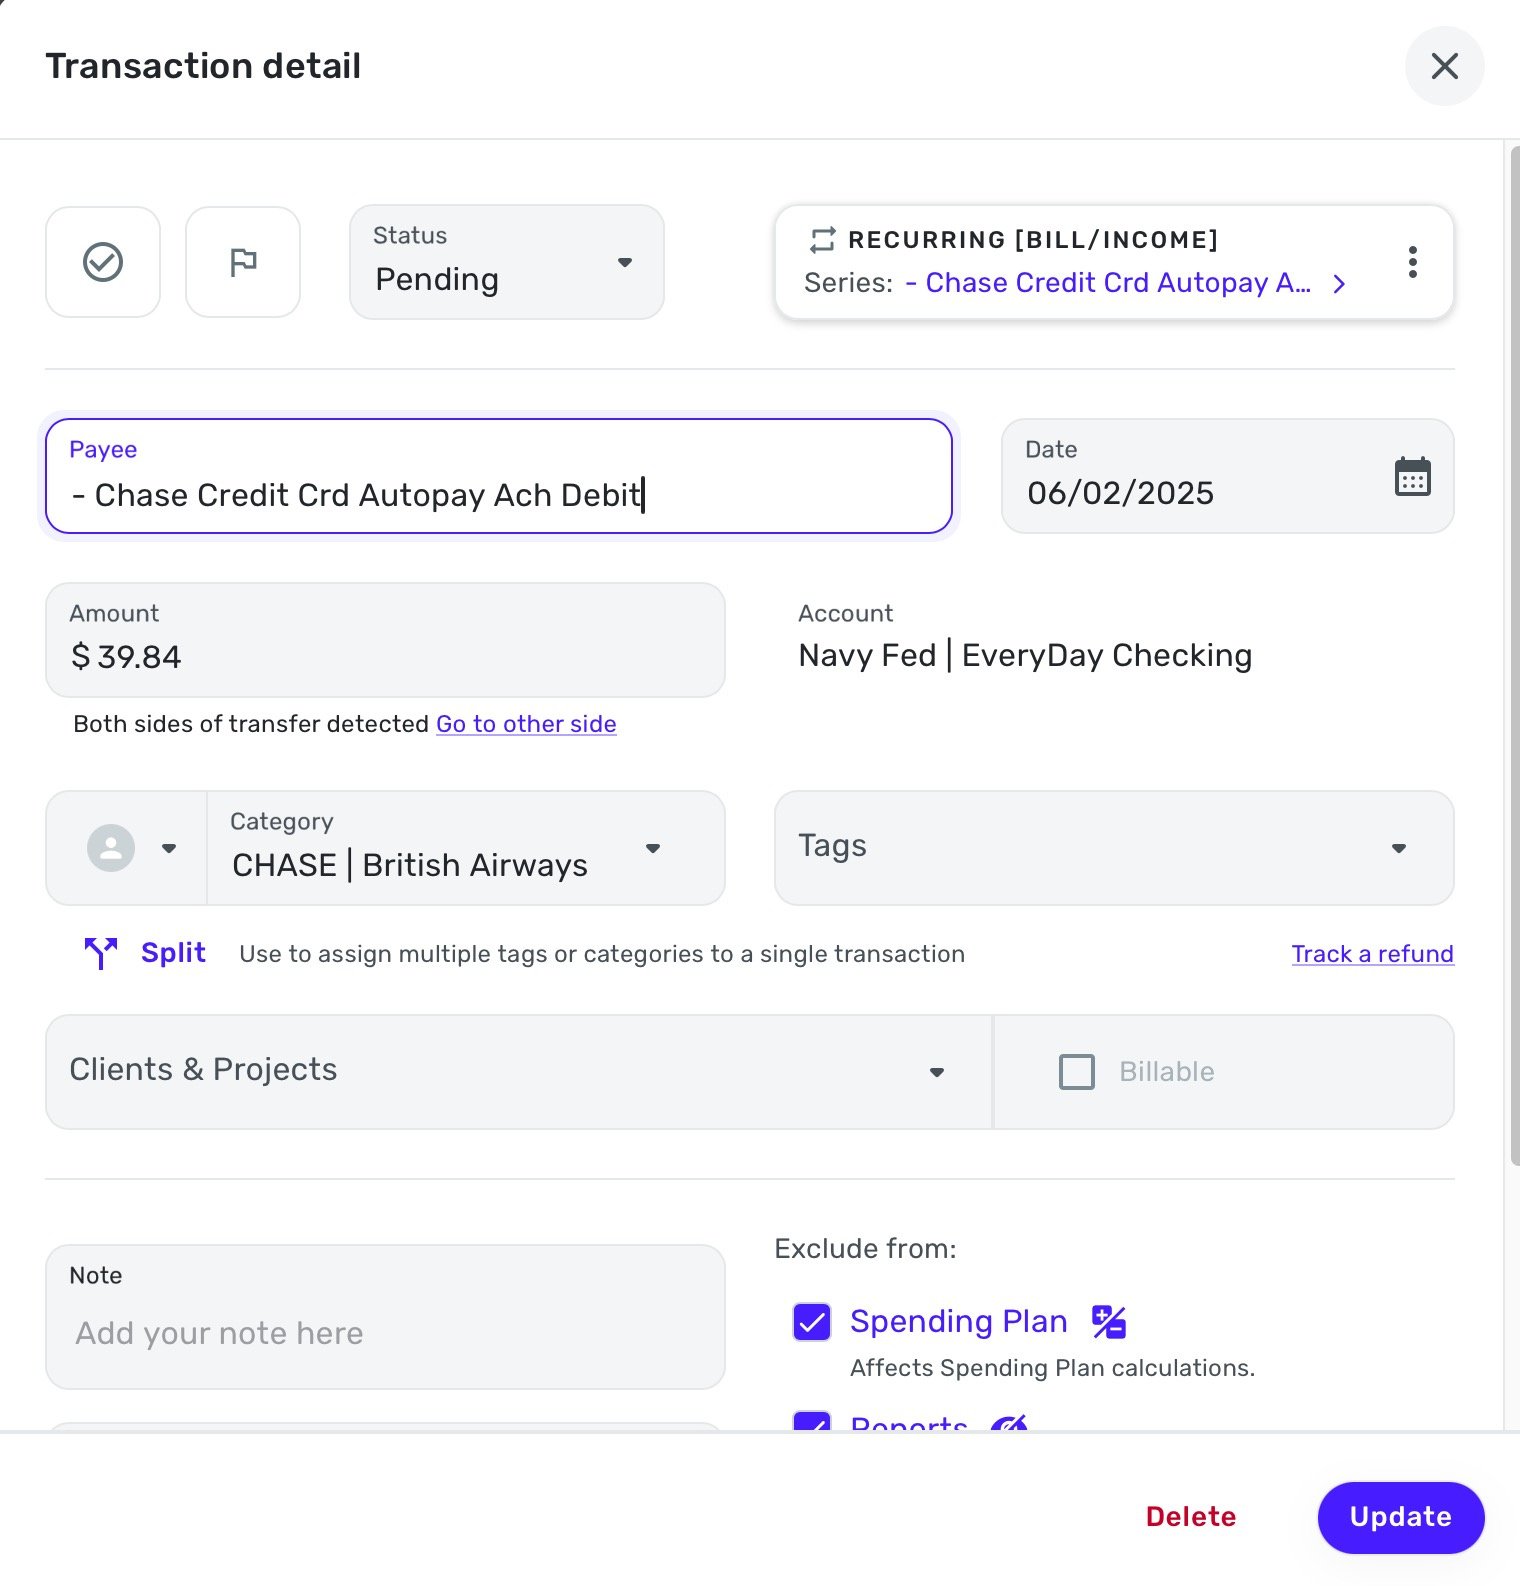Toggle the Reports exclusion checkbox
Viewport: 1520px width, 1586px height.
click(812, 1421)
